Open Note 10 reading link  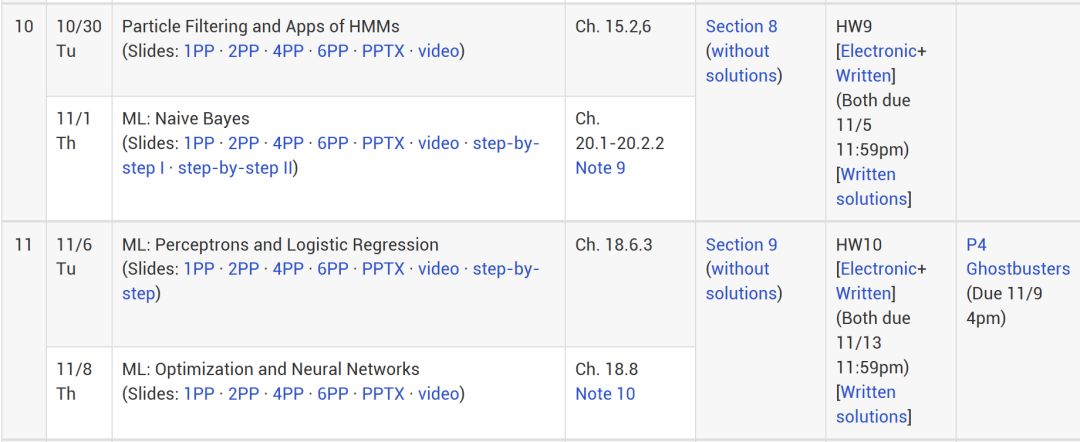click(605, 394)
